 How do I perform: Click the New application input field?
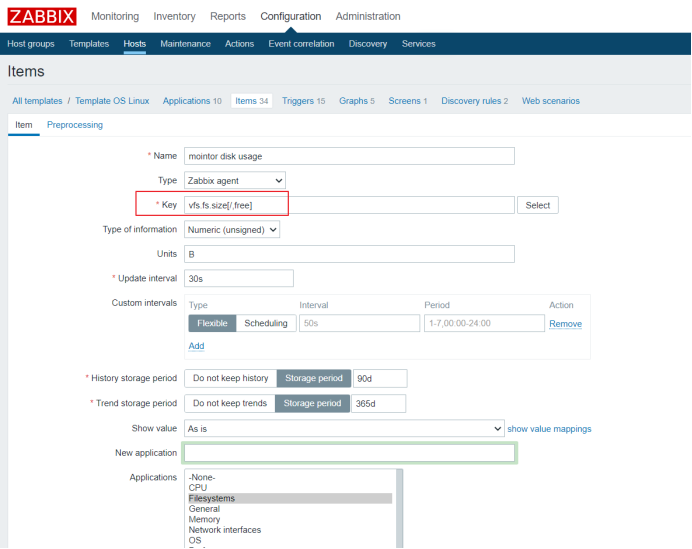click(x=349, y=453)
